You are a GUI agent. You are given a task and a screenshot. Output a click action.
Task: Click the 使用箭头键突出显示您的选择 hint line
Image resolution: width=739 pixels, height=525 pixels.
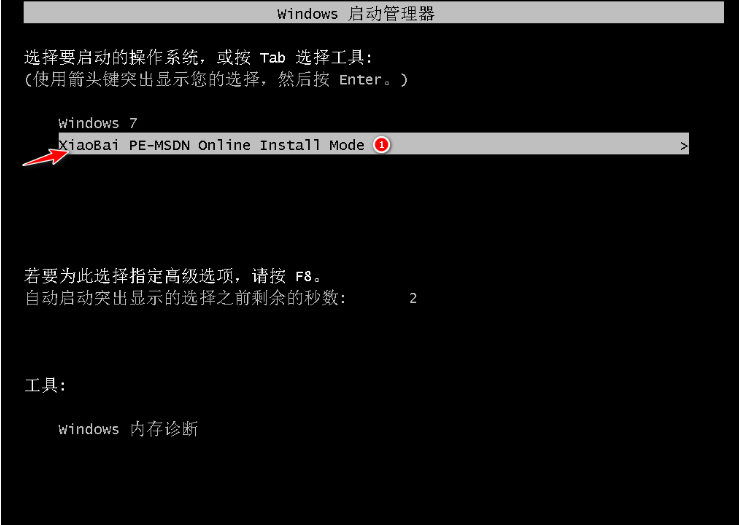(146, 79)
